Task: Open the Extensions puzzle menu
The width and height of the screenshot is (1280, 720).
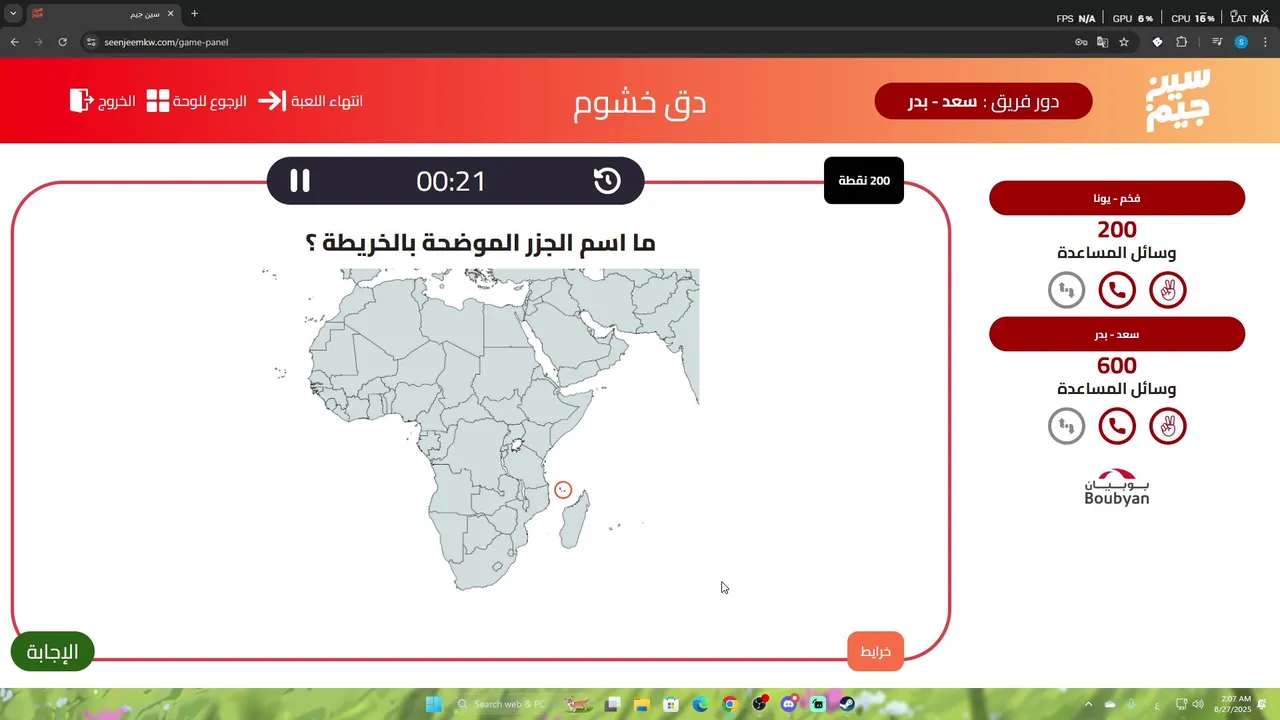Action: click(1181, 42)
